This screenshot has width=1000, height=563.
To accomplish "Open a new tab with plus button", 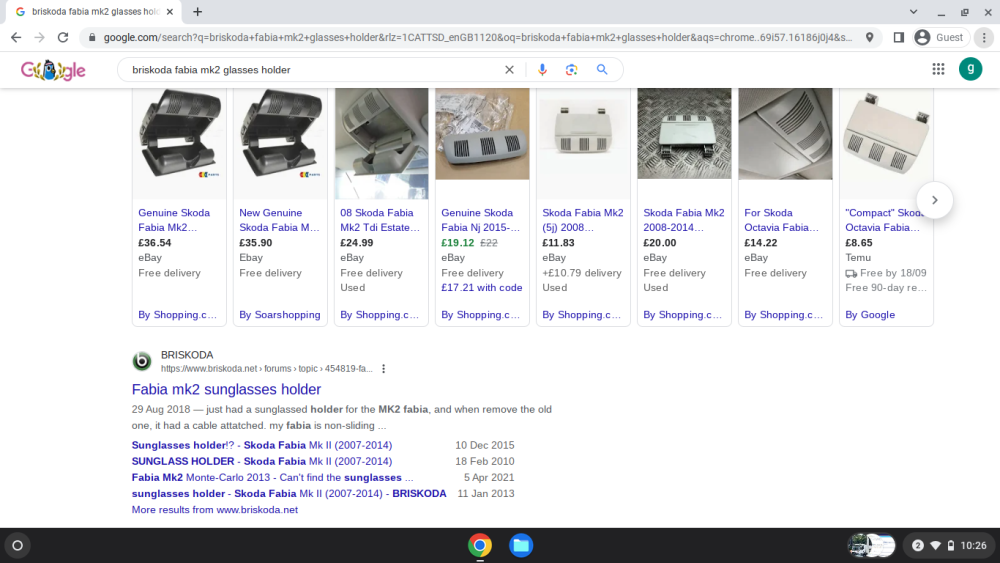I will pyautogui.click(x=198, y=11).
